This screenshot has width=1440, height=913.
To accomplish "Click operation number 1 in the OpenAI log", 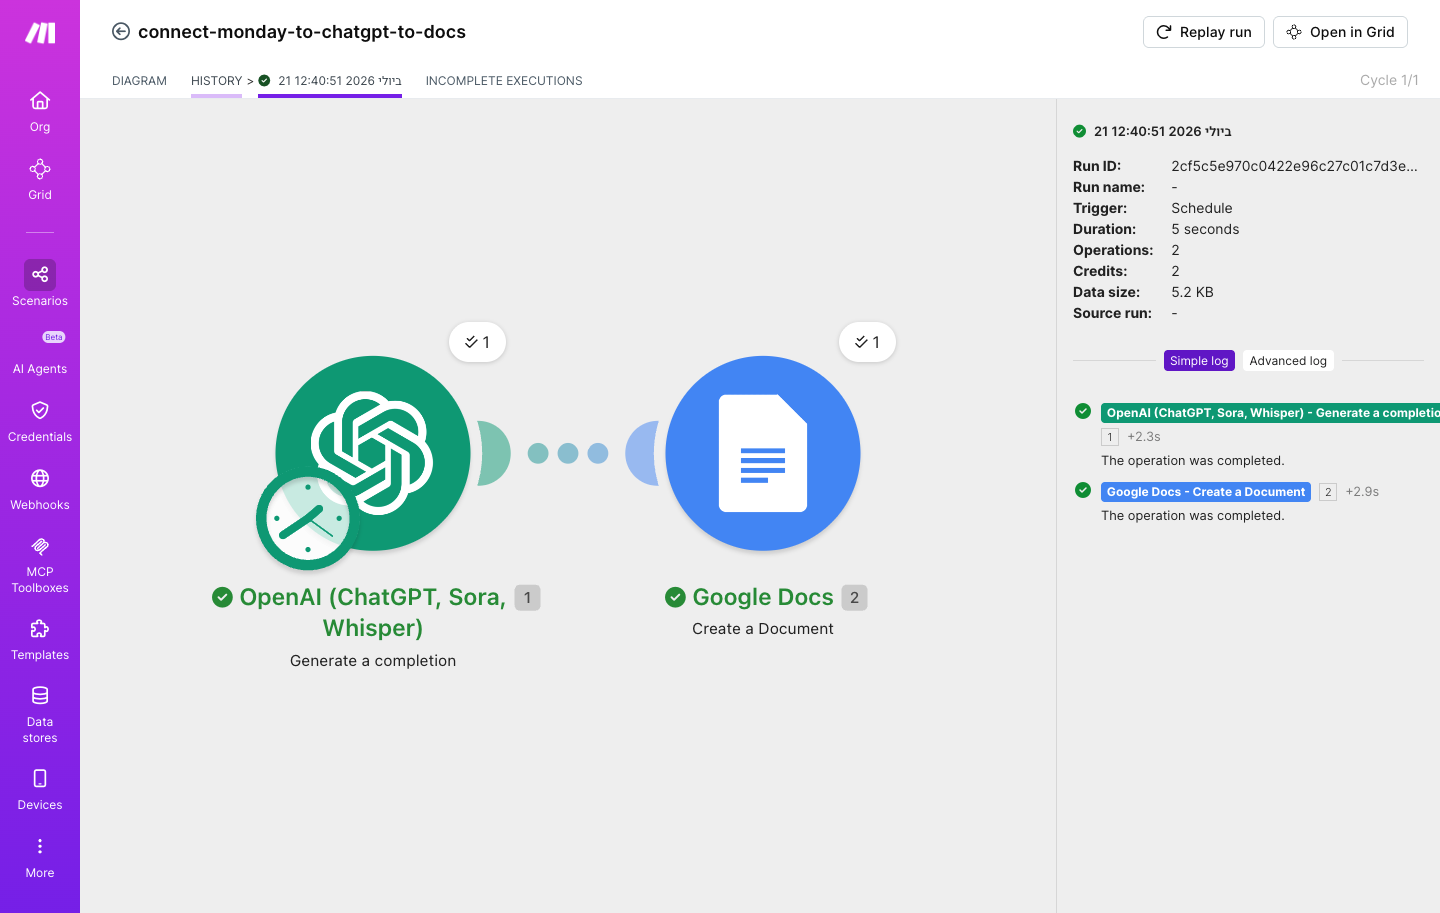I will [x=1110, y=437].
